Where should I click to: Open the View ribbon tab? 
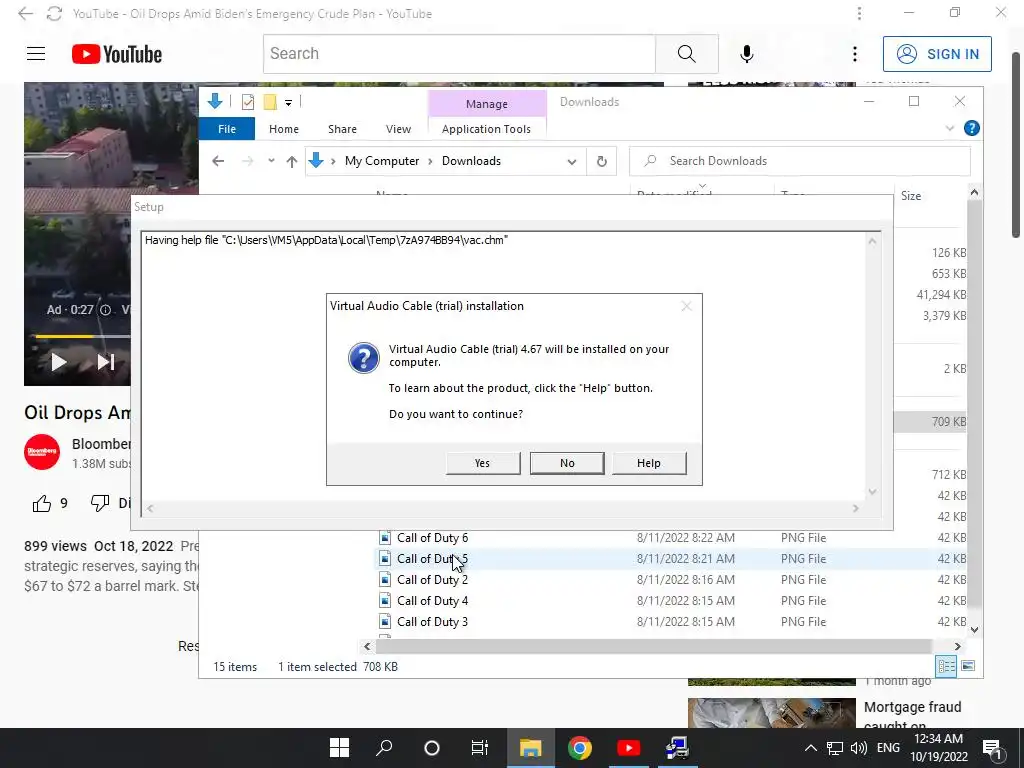pyautogui.click(x=398, y=129)
